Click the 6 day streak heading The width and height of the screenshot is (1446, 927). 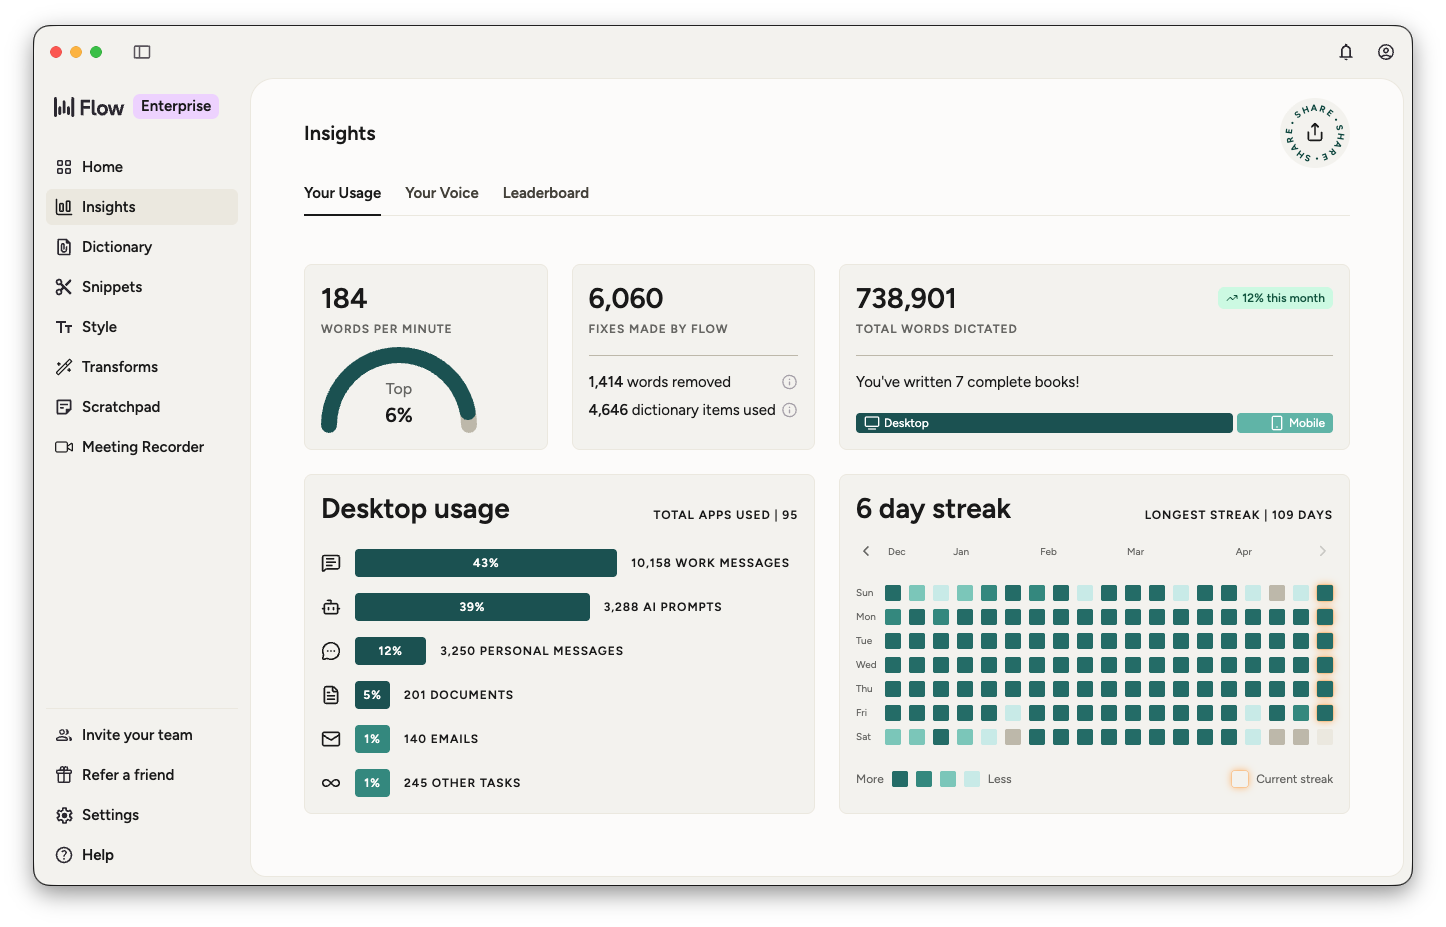pyautogui.click(x=933, y=509)
